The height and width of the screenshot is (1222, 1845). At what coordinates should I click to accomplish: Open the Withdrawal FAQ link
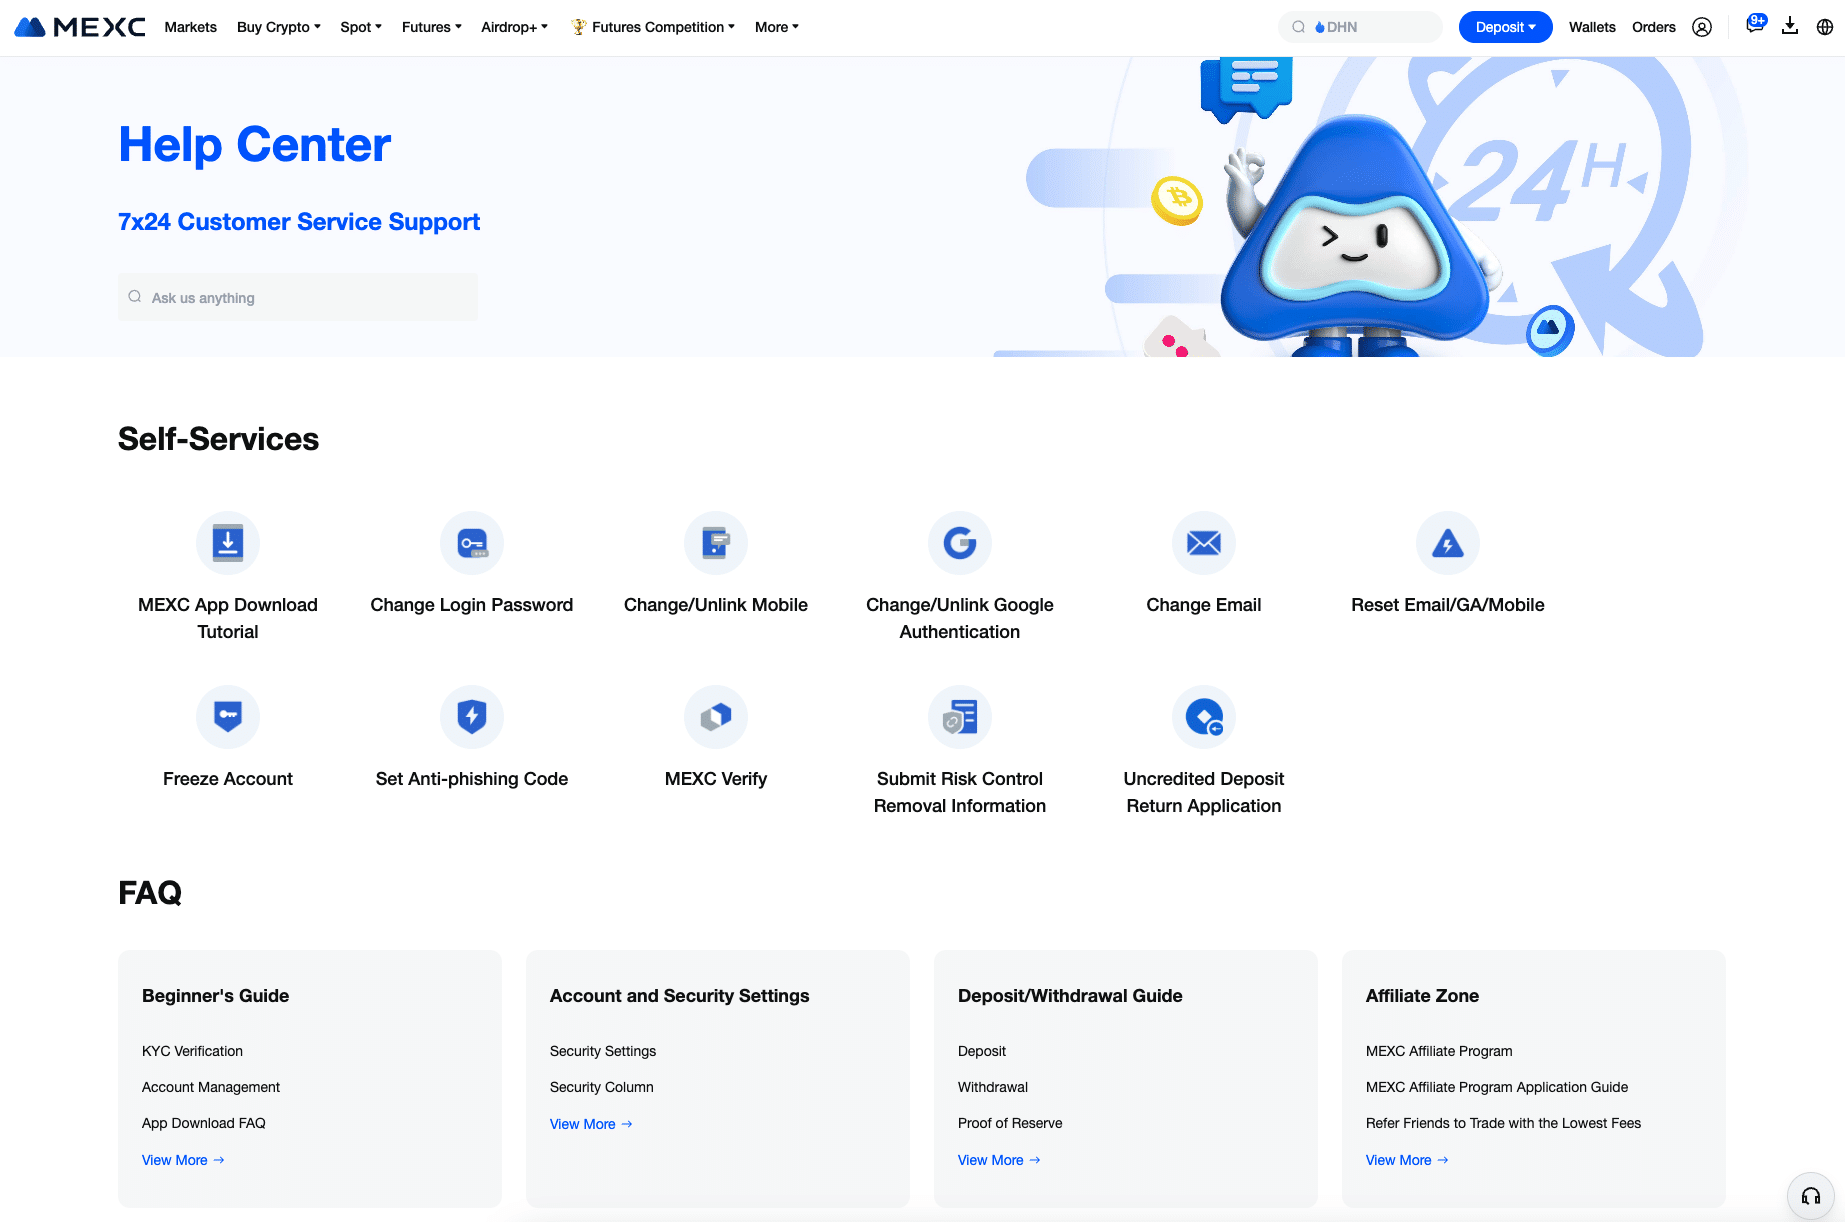pyautogui.click(x=993, y=1087)
